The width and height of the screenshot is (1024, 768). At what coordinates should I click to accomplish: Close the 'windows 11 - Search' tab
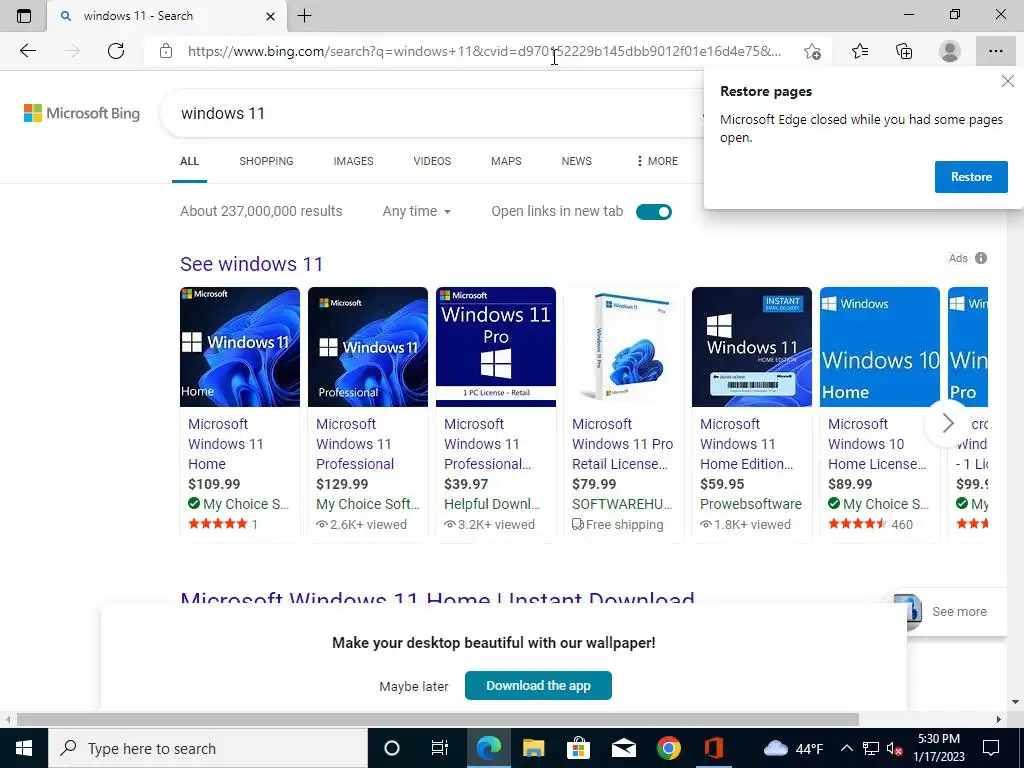(270, 16)
